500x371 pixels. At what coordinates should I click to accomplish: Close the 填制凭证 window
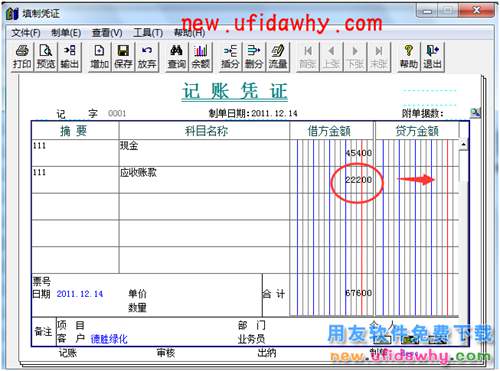[476, 11]
